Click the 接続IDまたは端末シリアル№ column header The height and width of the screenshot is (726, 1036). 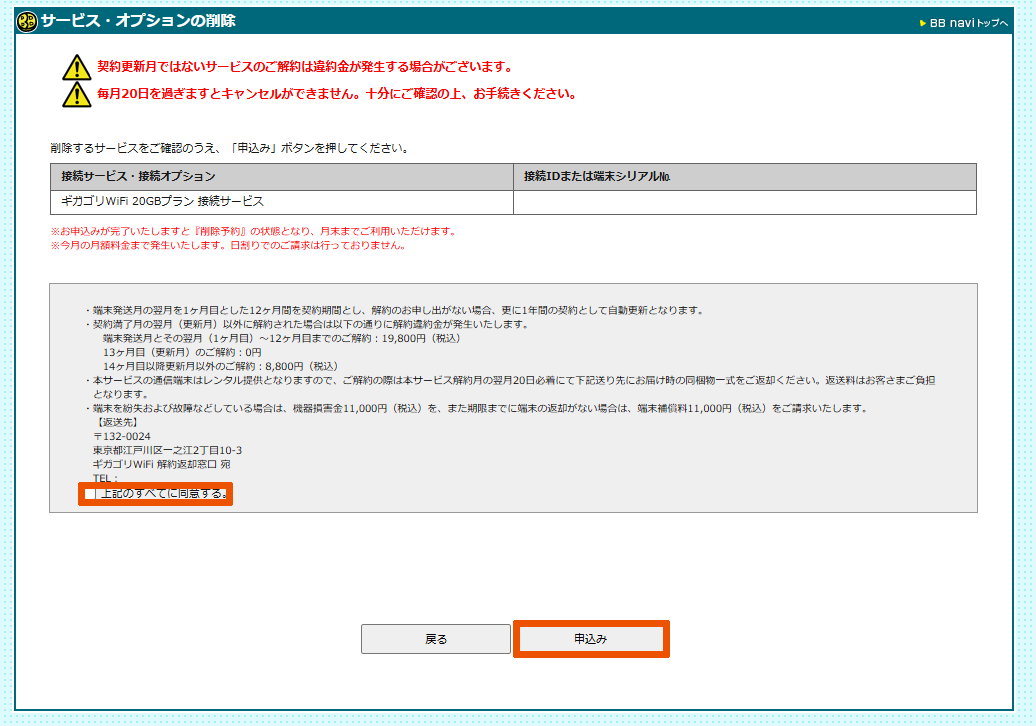click(x=597, y=177)
